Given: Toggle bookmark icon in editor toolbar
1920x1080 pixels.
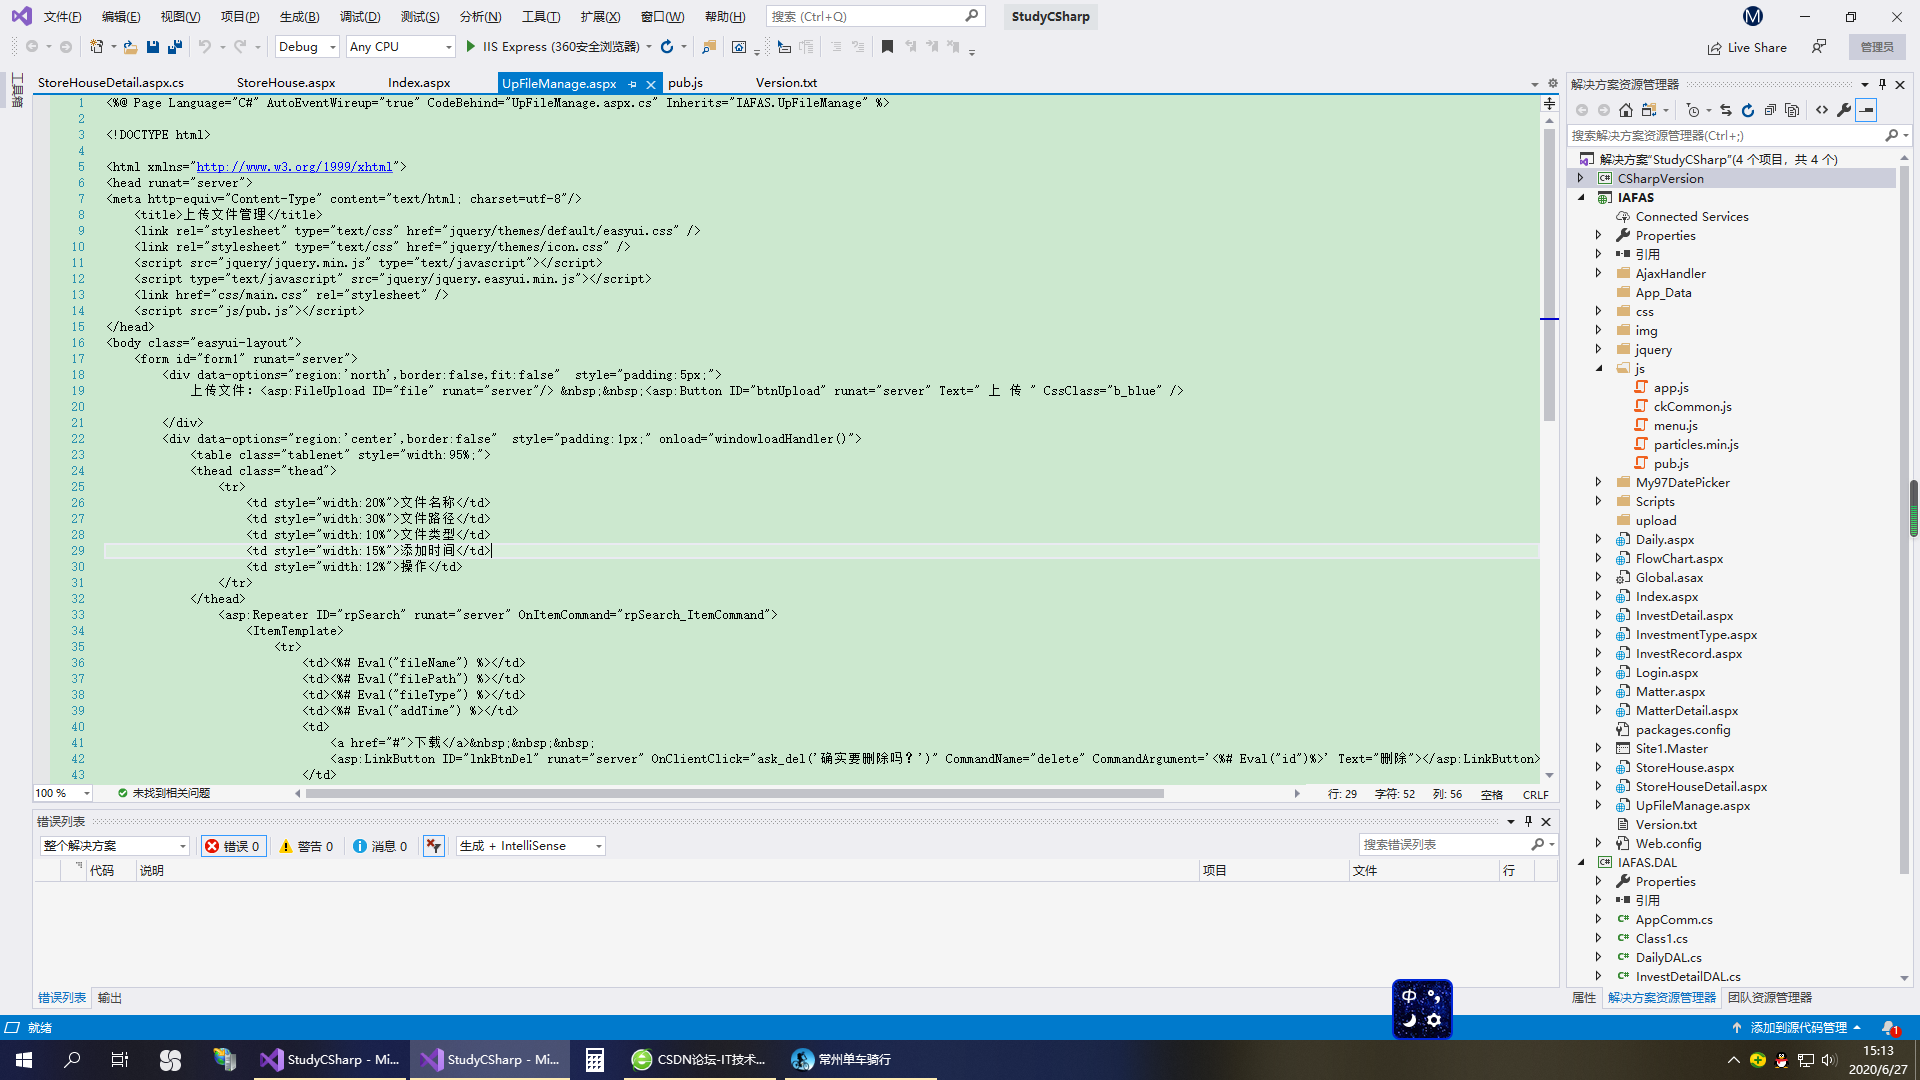Looking at the screenshot, I should pos(887,47).
